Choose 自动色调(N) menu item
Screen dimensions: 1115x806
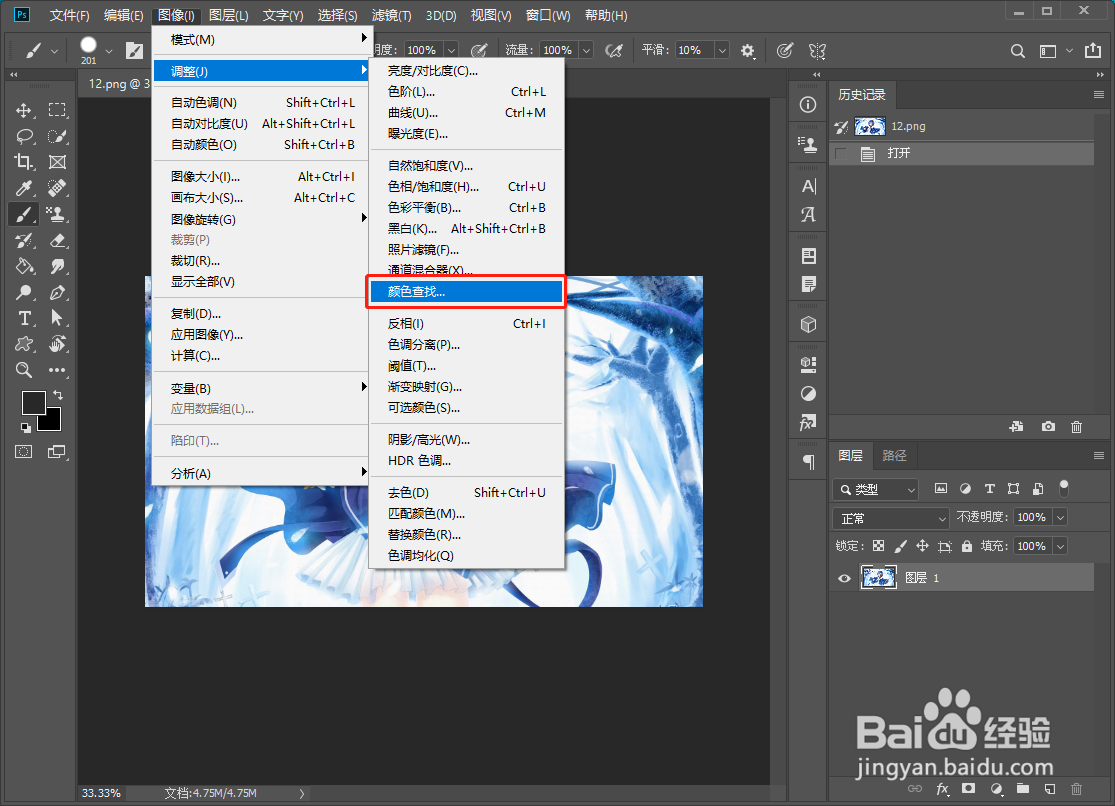tap(260, 102)
